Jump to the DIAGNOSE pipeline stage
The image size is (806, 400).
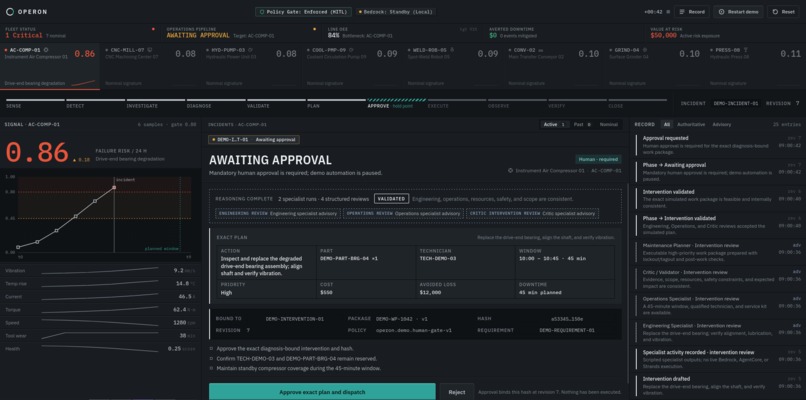(x=216, y=103)
